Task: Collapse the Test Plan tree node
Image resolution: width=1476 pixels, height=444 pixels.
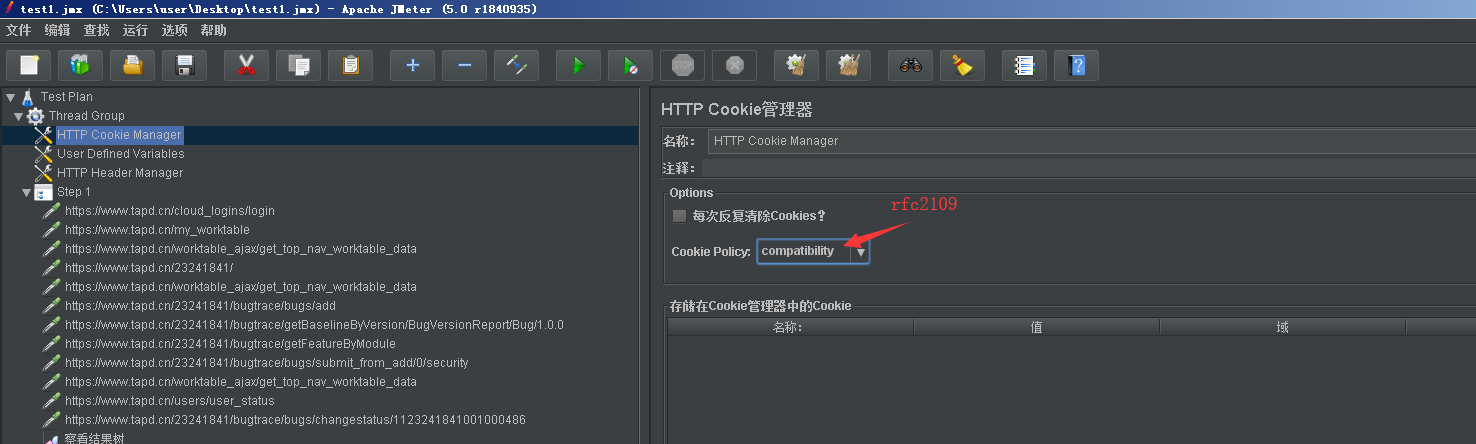Action: point(10,97)
